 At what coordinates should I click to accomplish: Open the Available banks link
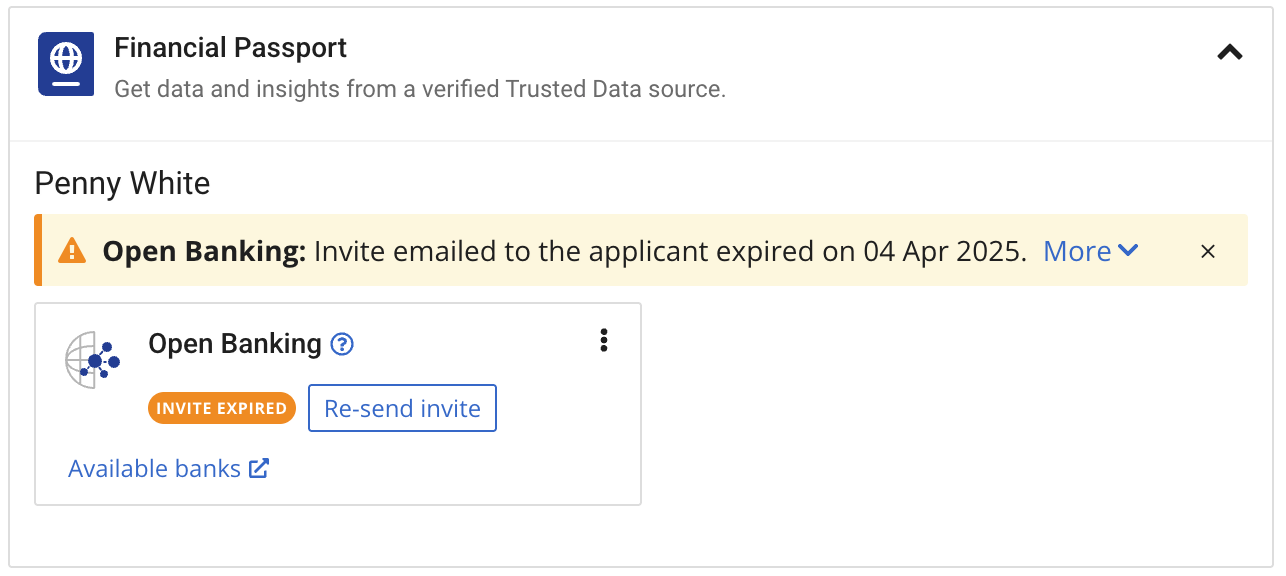(154, 468)
